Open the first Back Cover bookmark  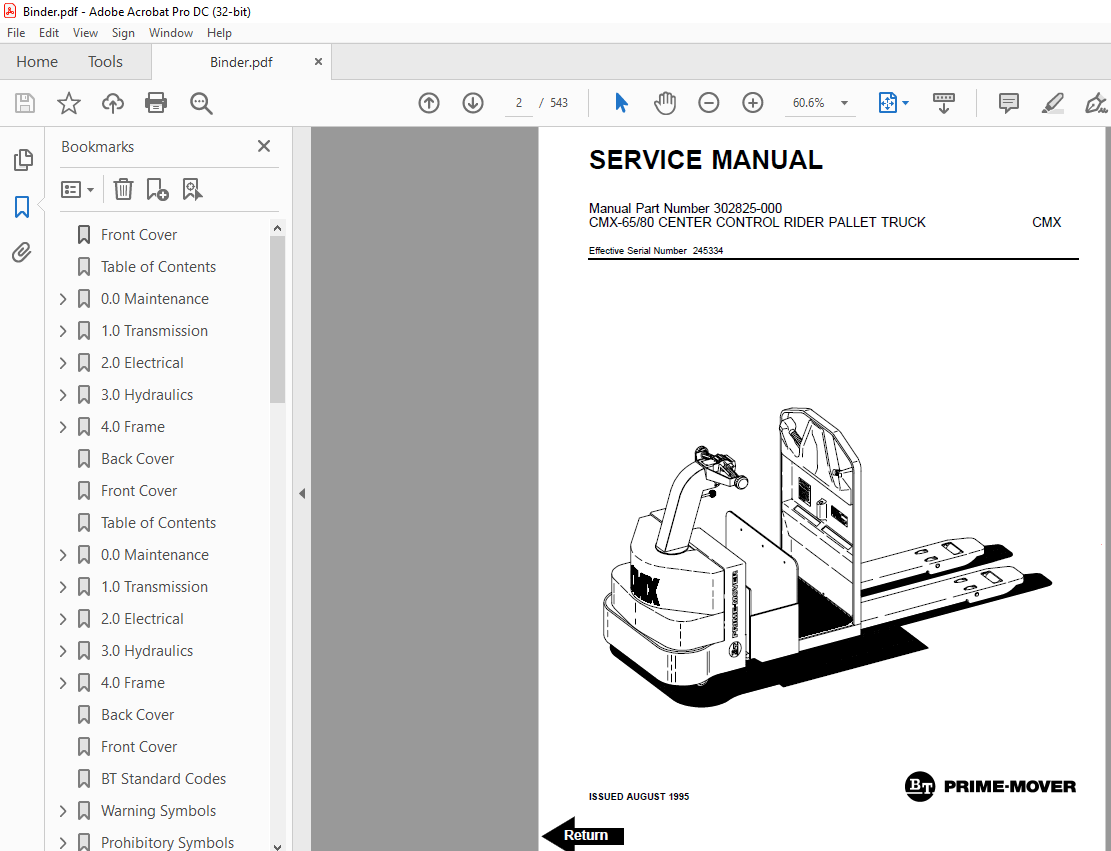pos(137,458)
